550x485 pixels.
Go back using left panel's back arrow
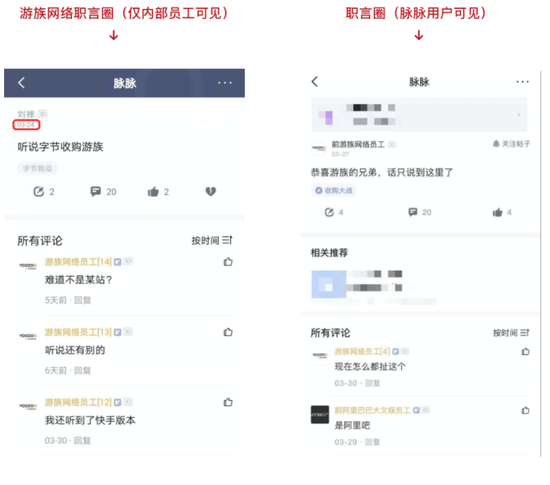(21, 83)
